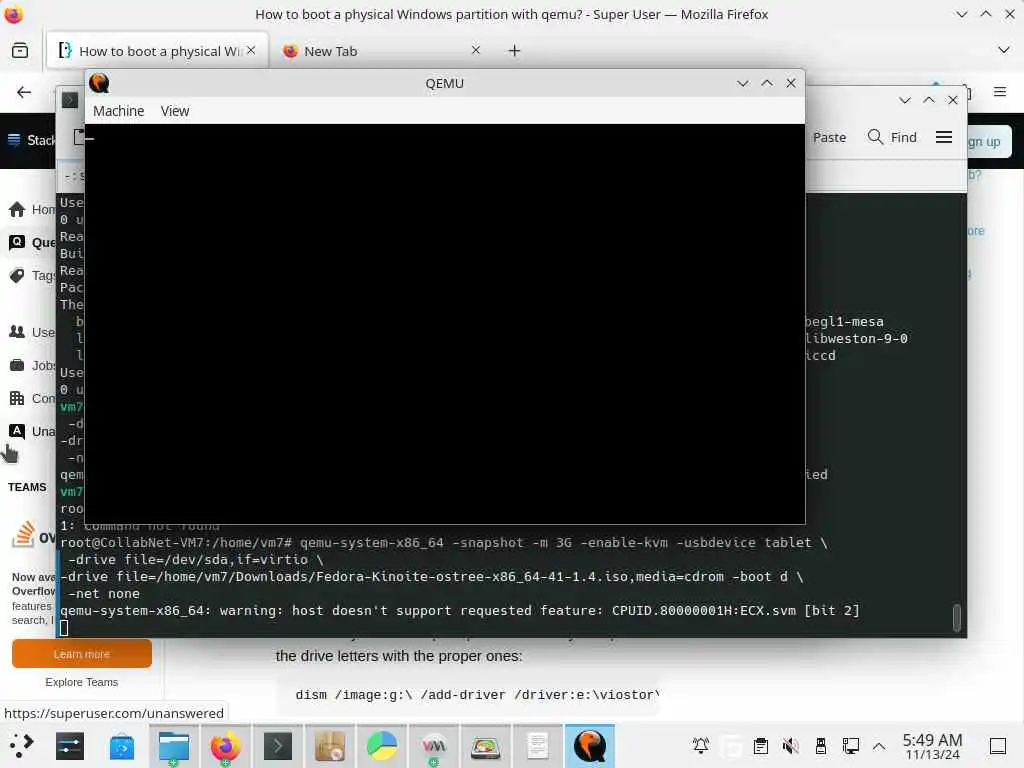This screenshot has width=1024, height=768.
Task: Open the text document taskbar icon
Action: [x=537, y=746]
